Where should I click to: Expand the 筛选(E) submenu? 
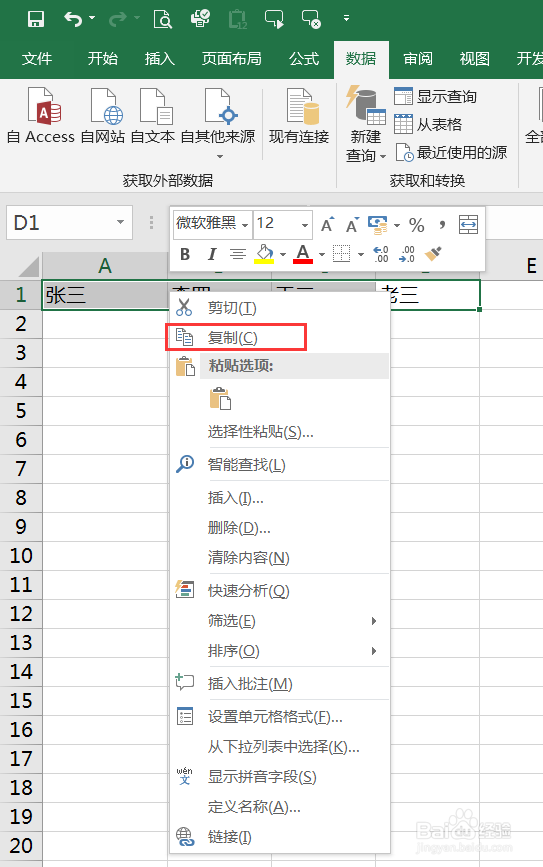(374, 621)
